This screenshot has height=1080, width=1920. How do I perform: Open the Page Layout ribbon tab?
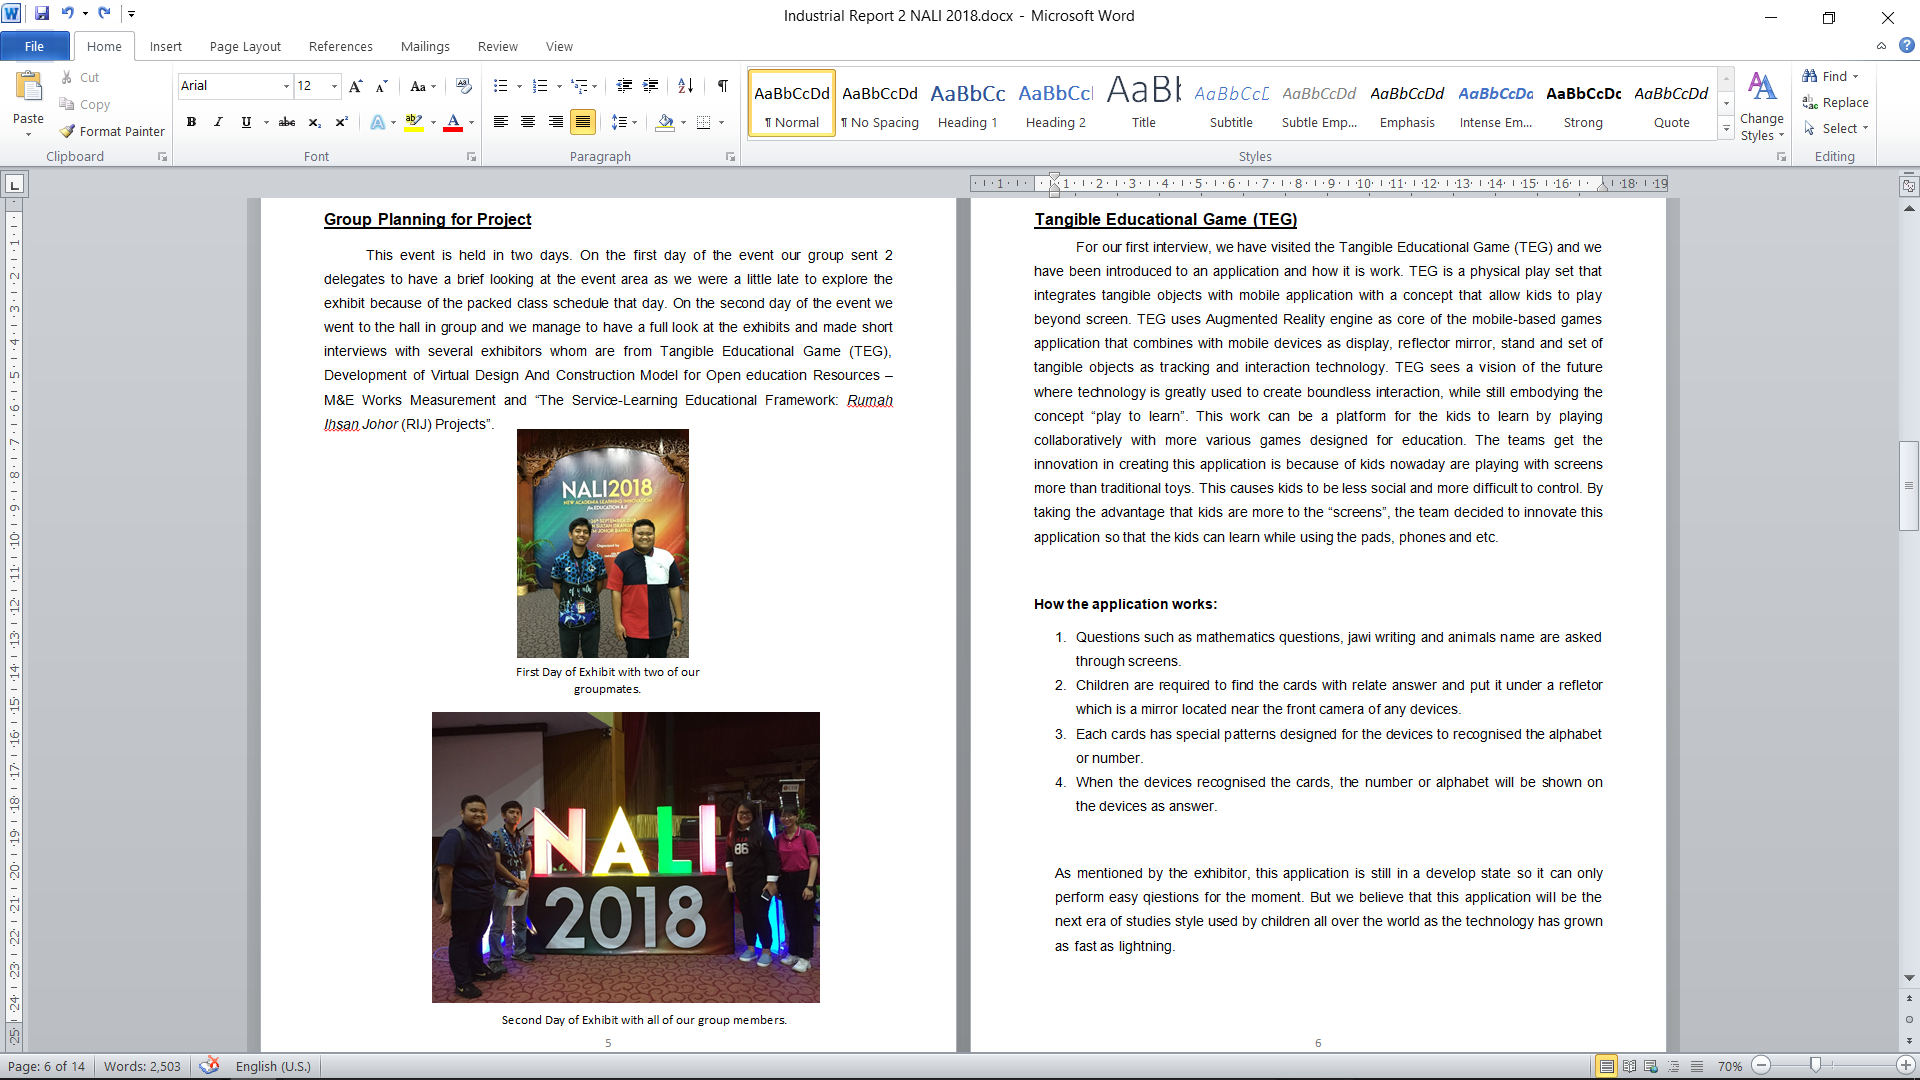pos(245,46)
